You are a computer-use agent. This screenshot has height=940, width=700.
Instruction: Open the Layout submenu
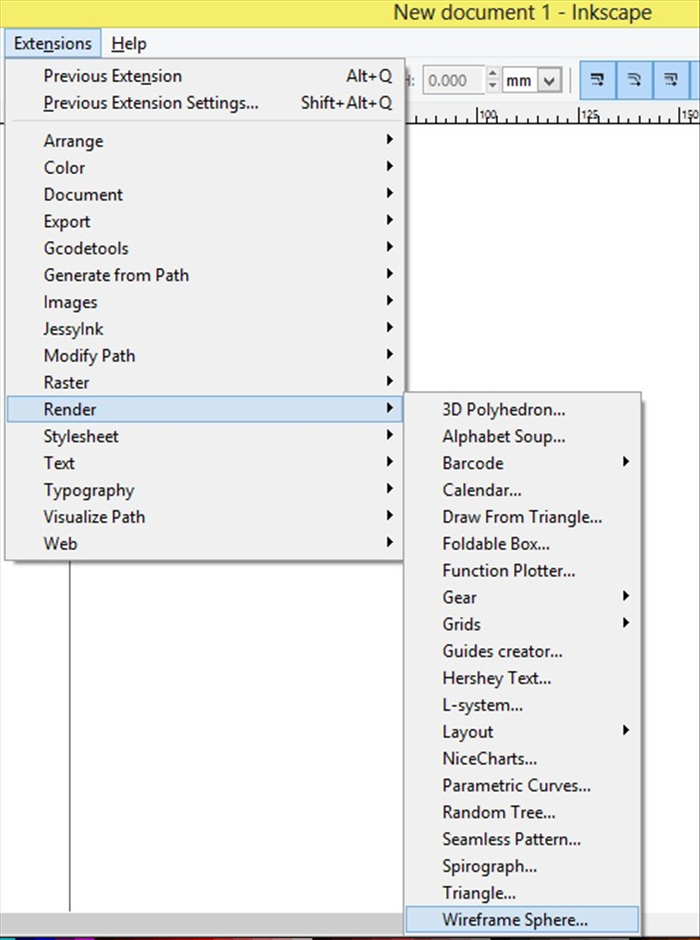pyautogui.click(x=522, y=732)
